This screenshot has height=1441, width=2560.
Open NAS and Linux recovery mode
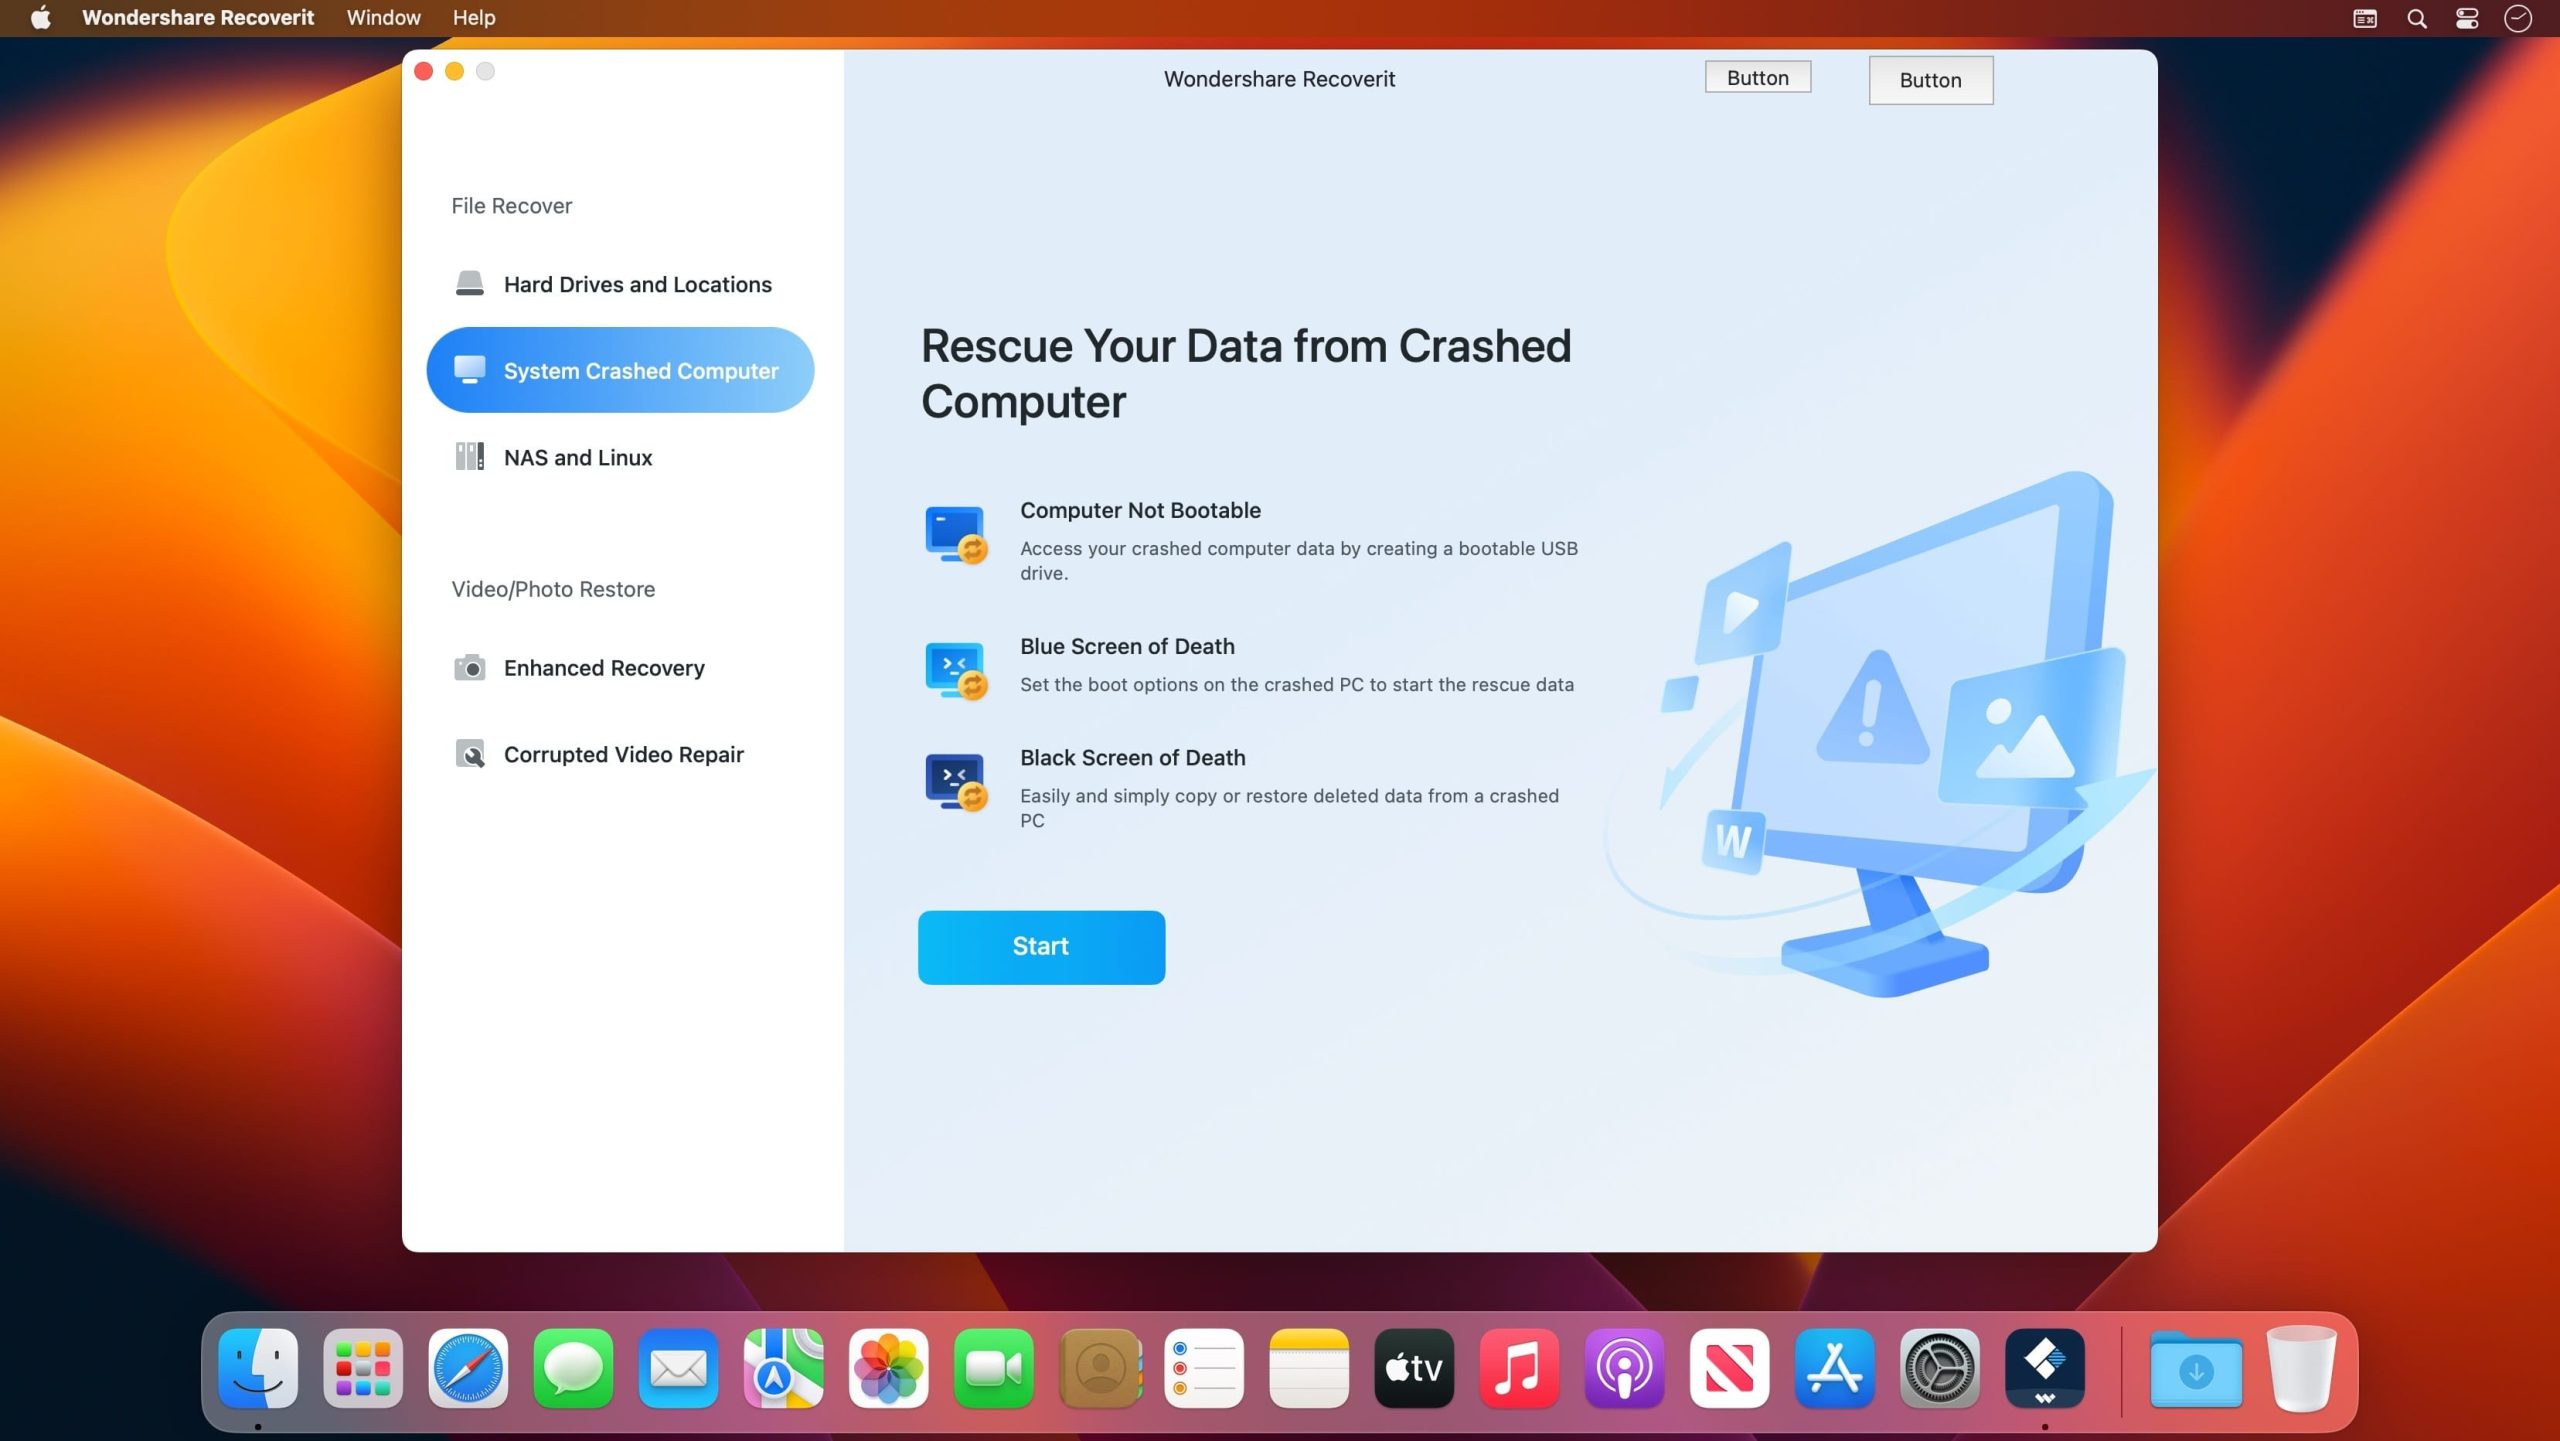(469, 457)
